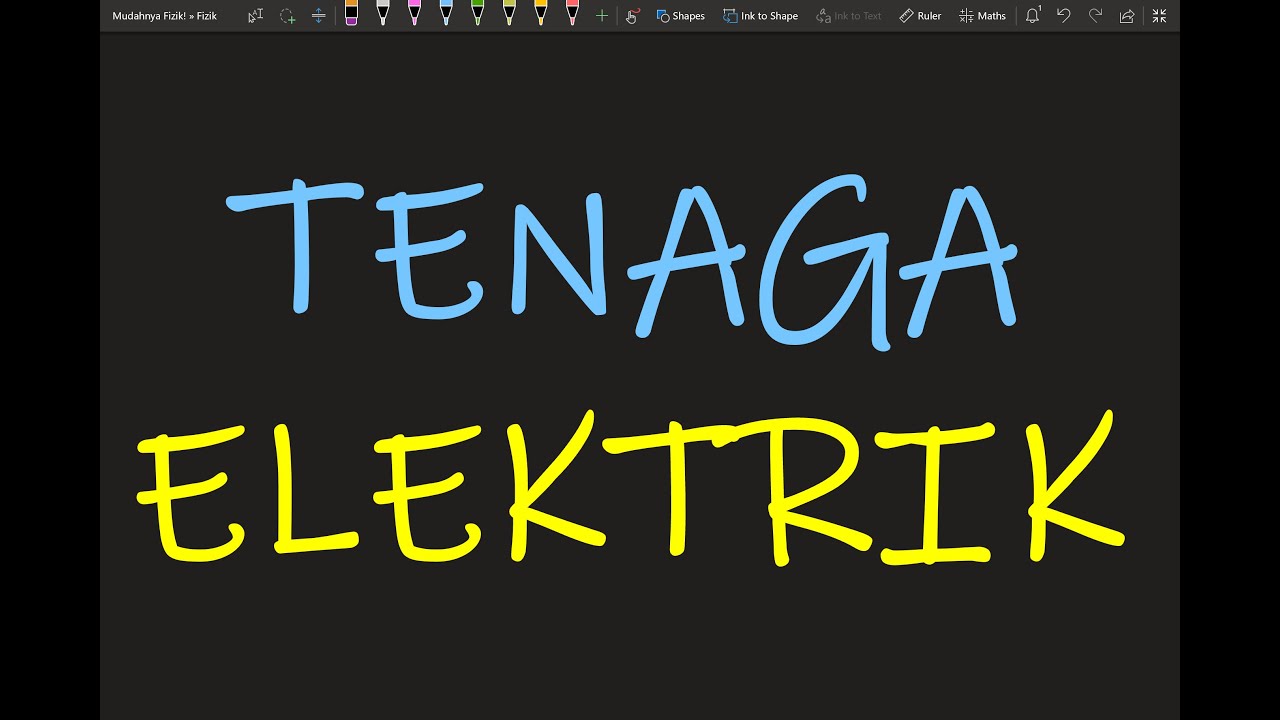1280x720 pixels.
Task: Add a new pen with plus icon
Action: point(601,15)
